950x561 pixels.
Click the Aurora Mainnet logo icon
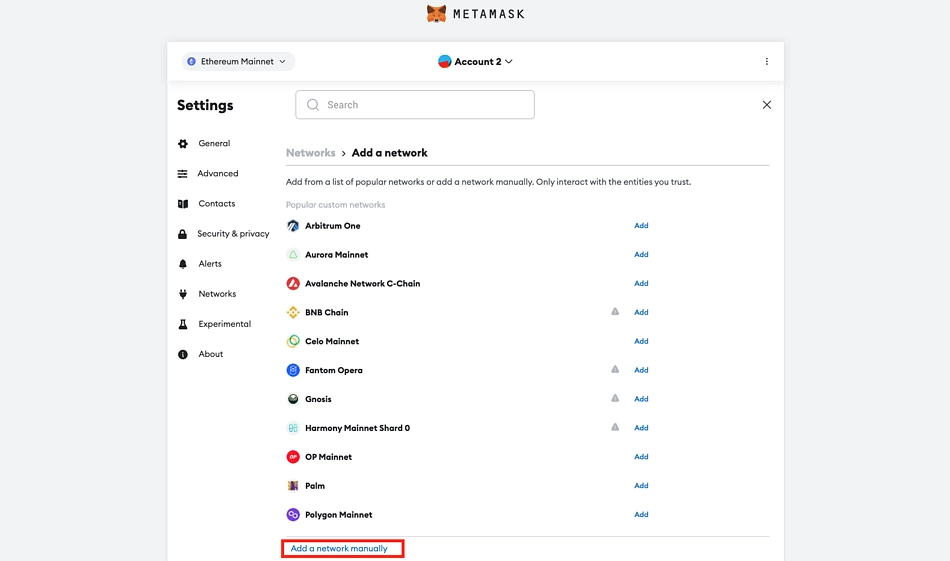(x=293, y=254)
